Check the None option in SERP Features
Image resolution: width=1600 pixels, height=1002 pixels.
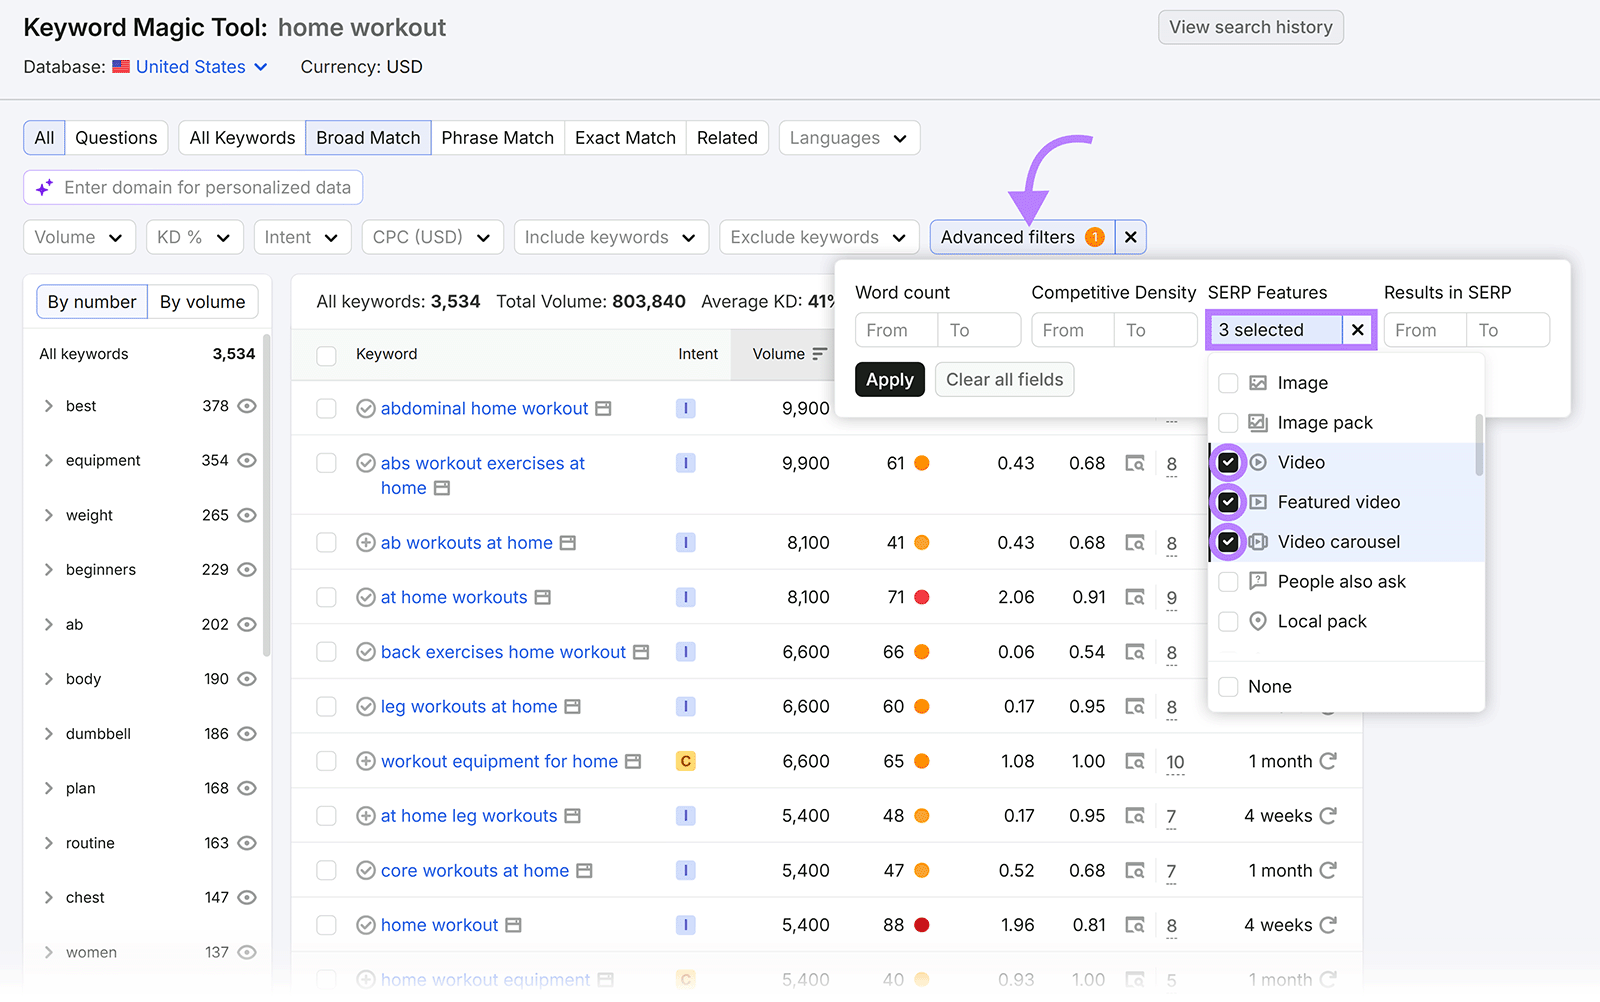(x=1228, y=687)
